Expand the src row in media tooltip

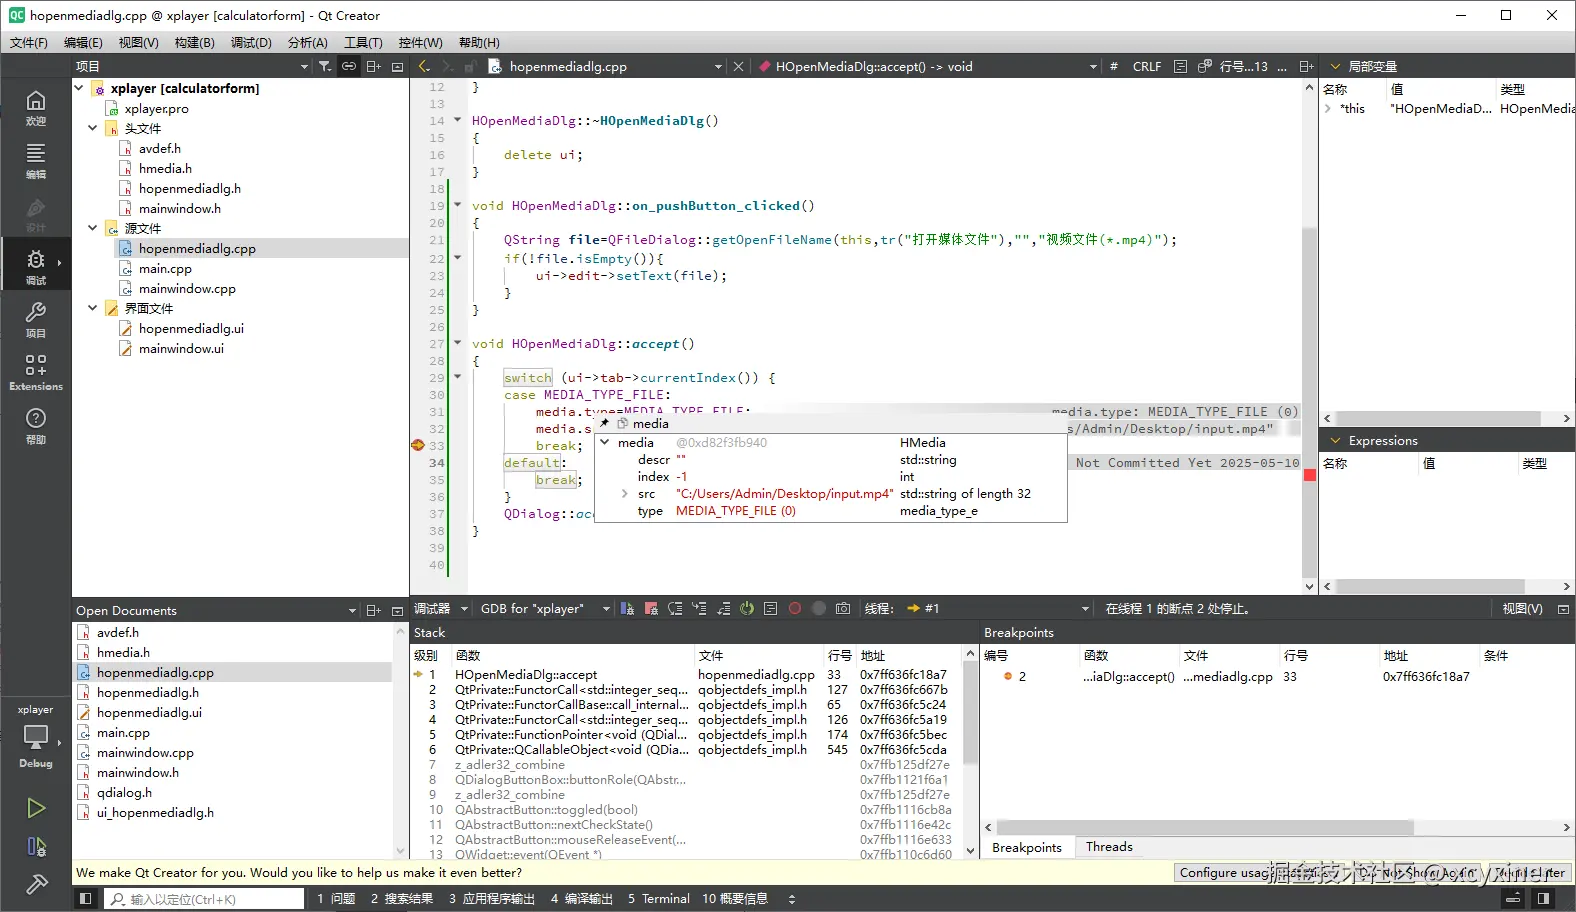[x=625, y=494]
